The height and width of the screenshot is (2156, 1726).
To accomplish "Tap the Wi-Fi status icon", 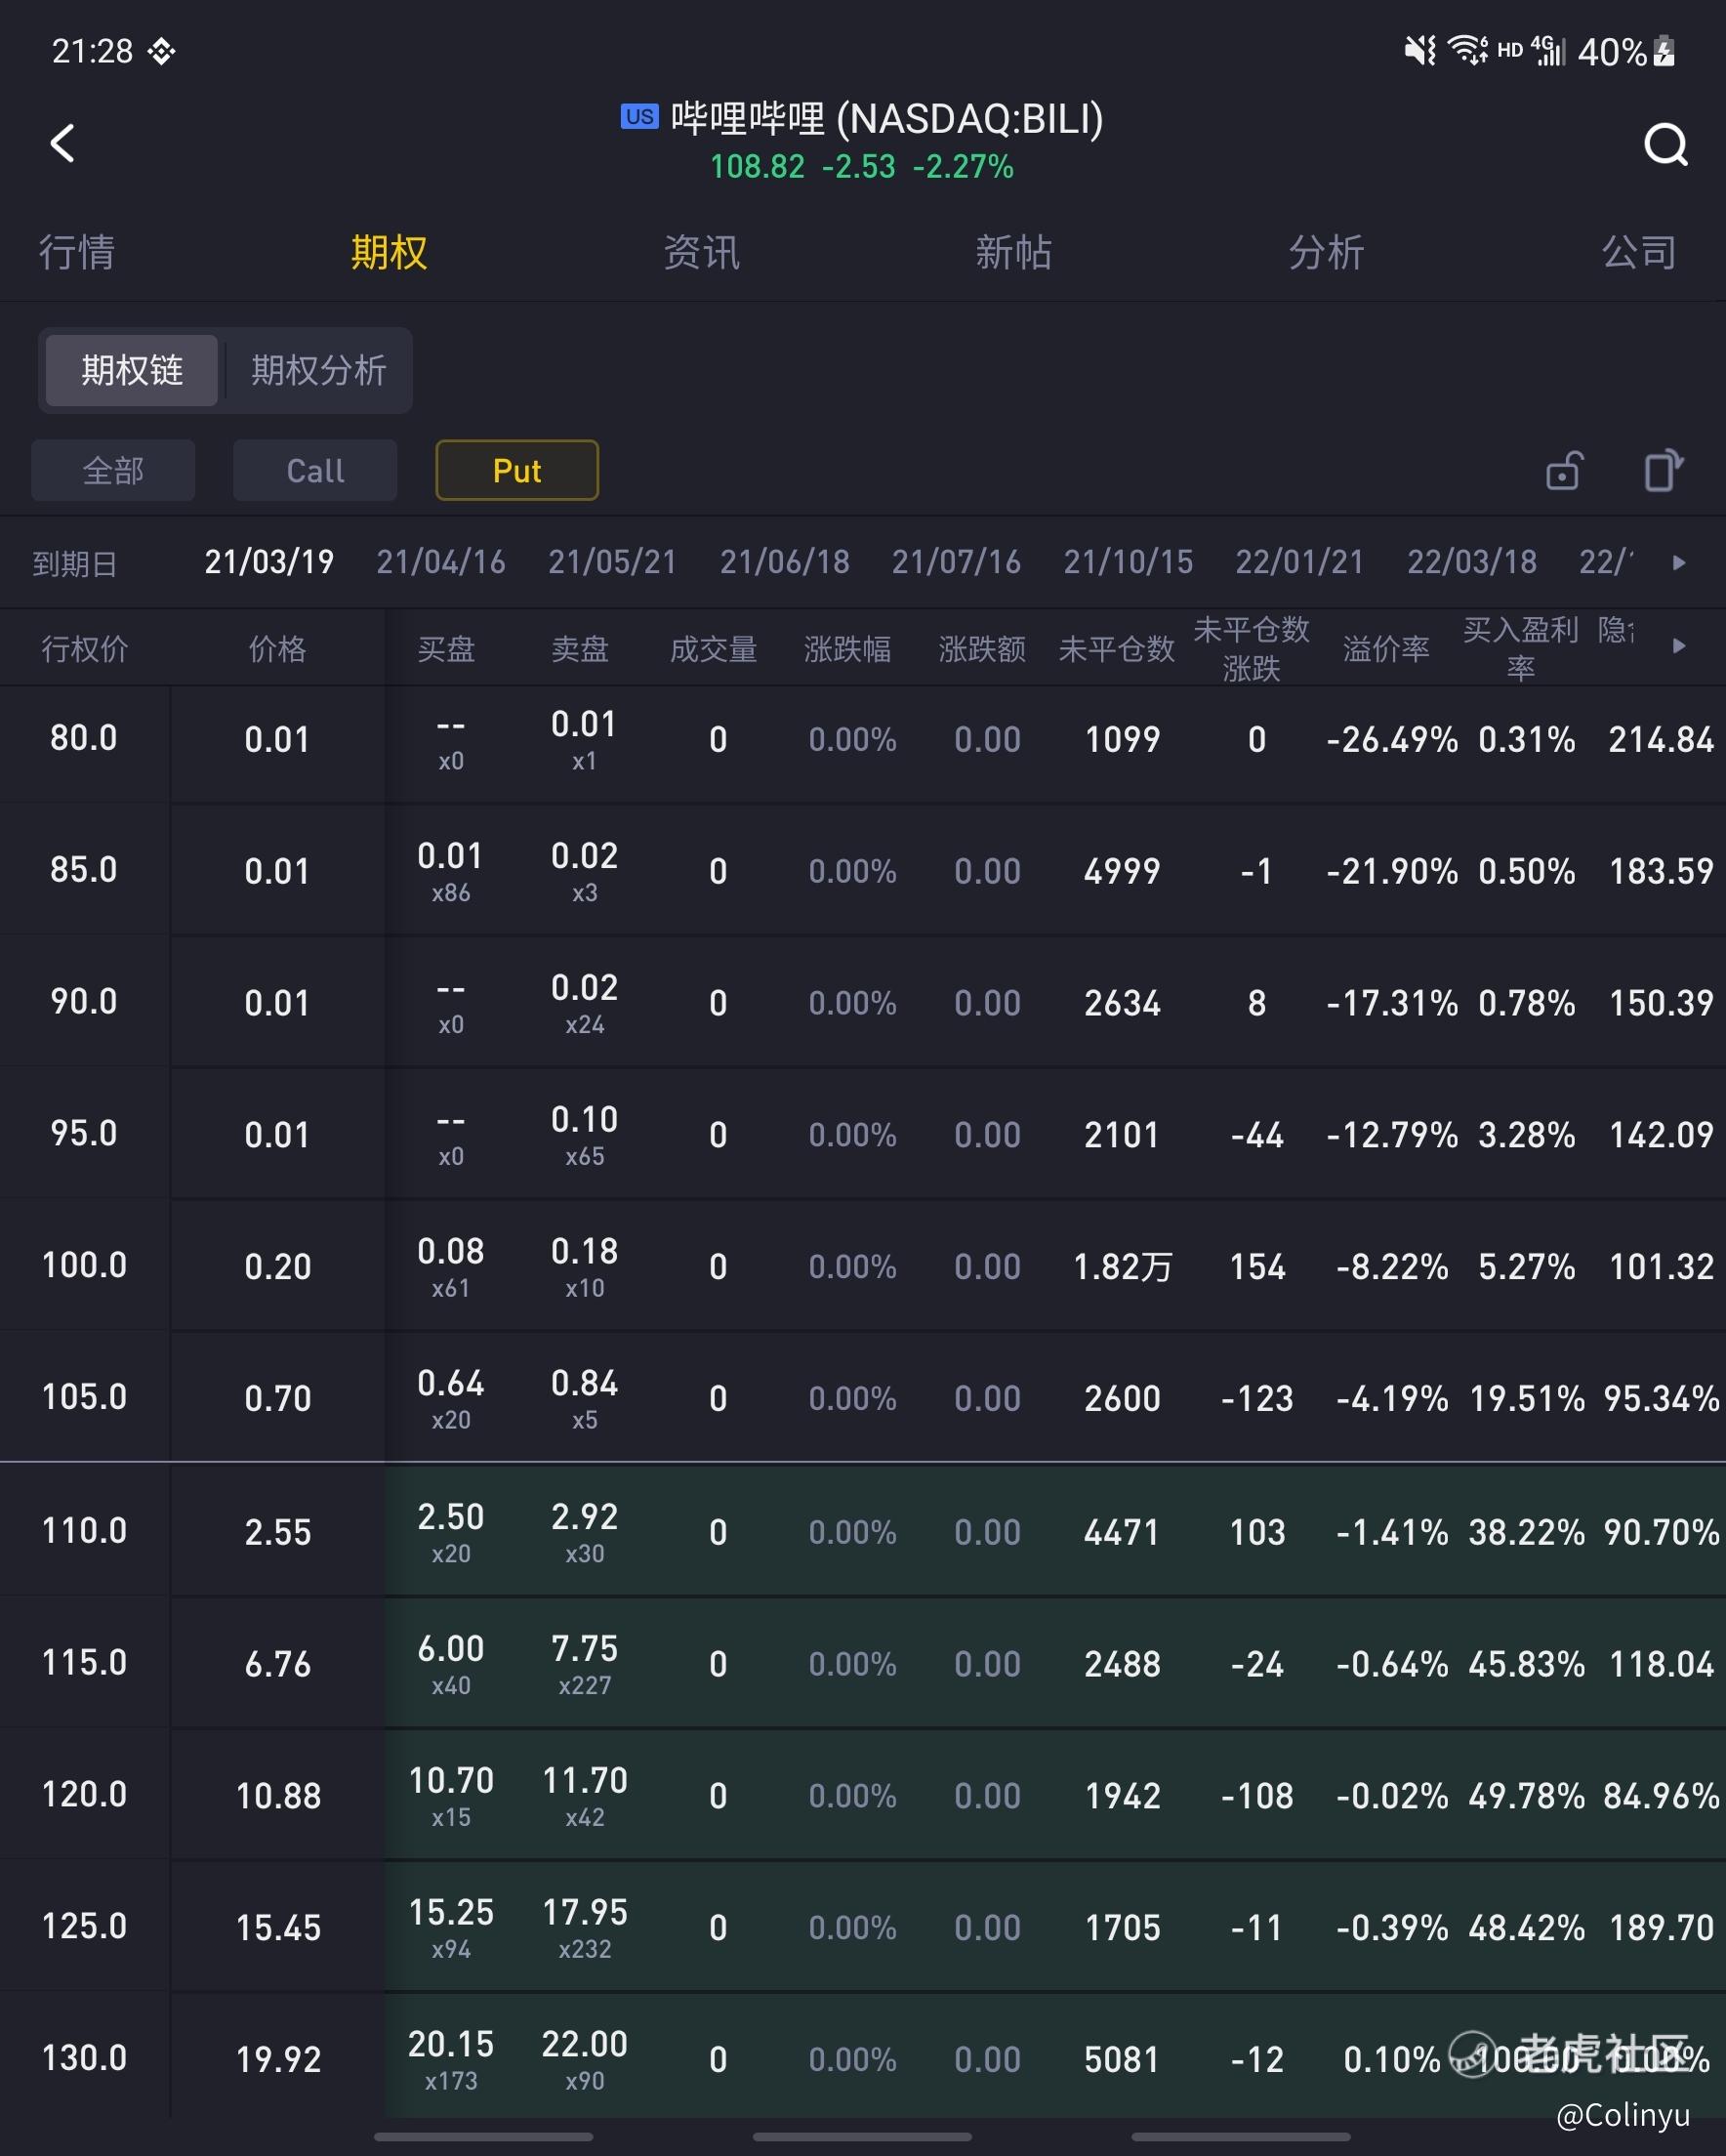I will pos(1468,49).
